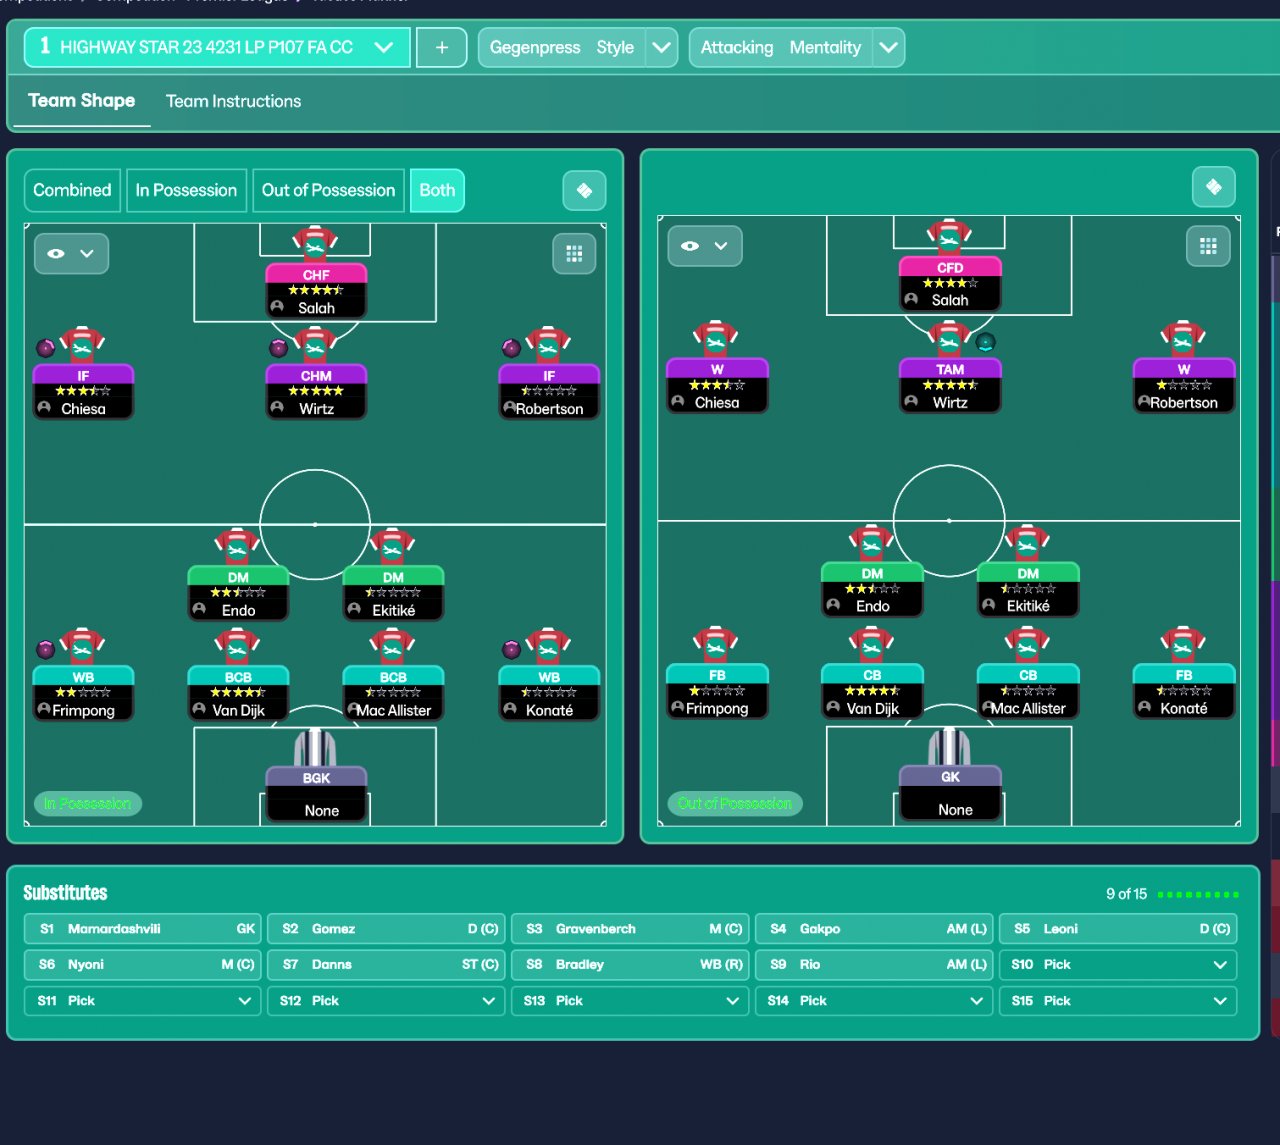Toggle the eye visibility control on the Out of Possession pitch
The width and height of the screenshot is (1280, 1145).
point(705,246)
